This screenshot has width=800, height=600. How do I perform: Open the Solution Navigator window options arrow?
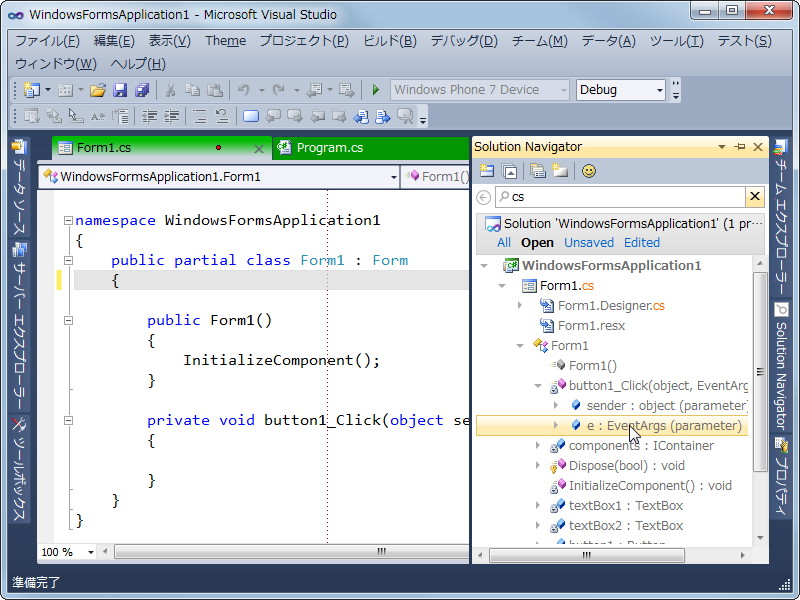[x=721, y=147]
